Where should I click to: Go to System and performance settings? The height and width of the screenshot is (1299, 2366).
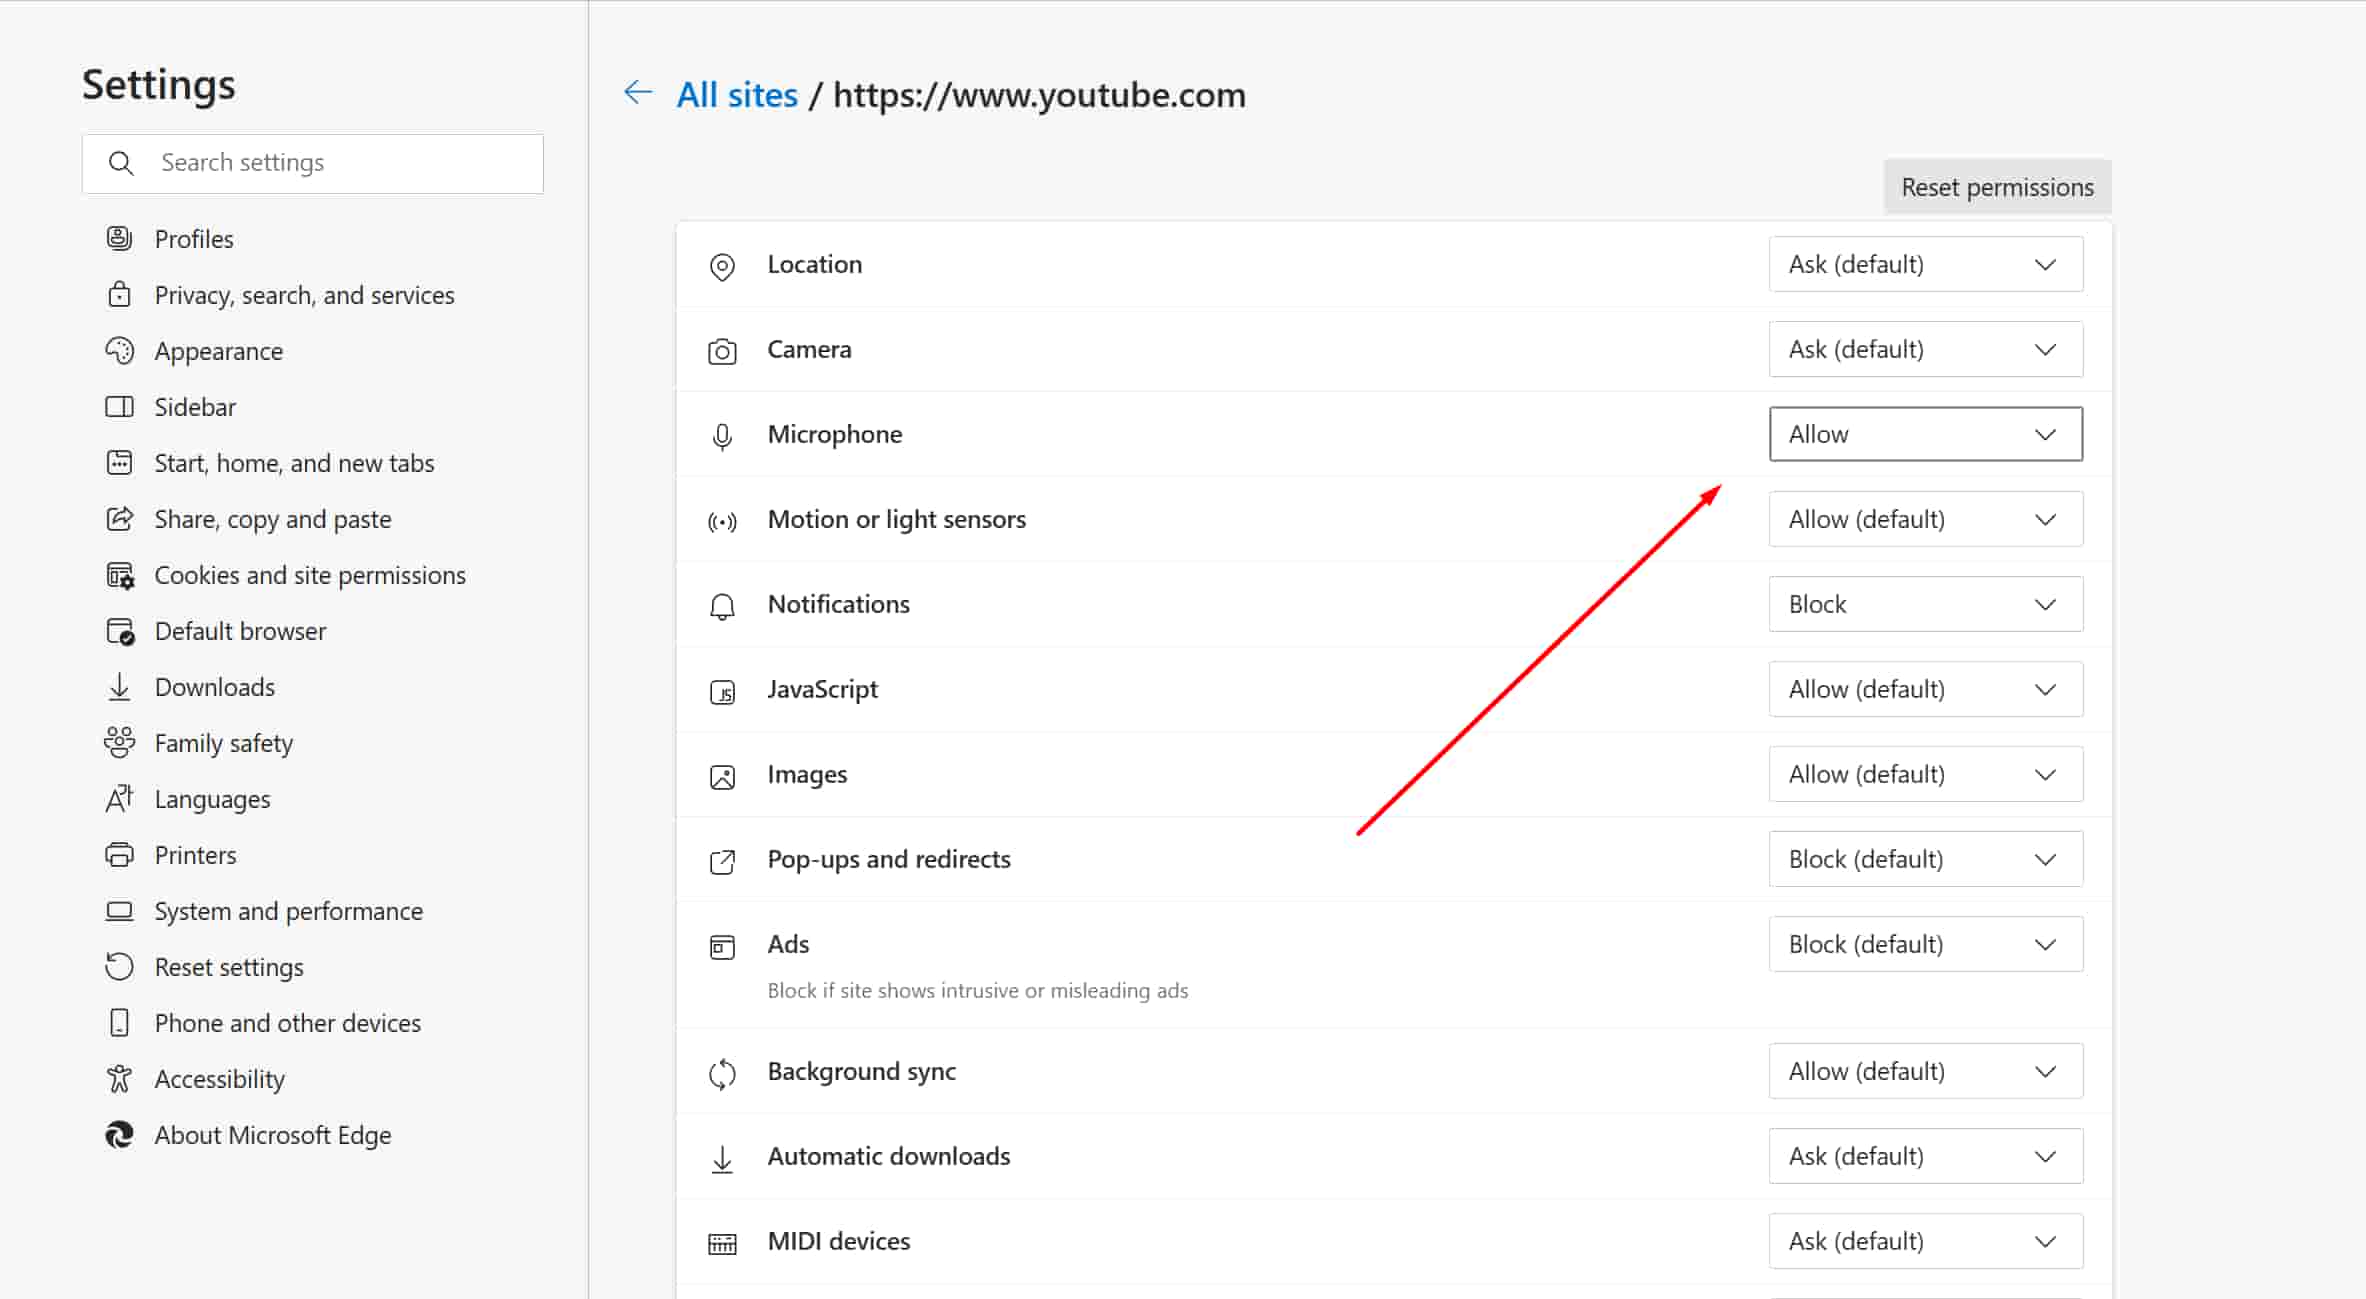click(288, 911)
